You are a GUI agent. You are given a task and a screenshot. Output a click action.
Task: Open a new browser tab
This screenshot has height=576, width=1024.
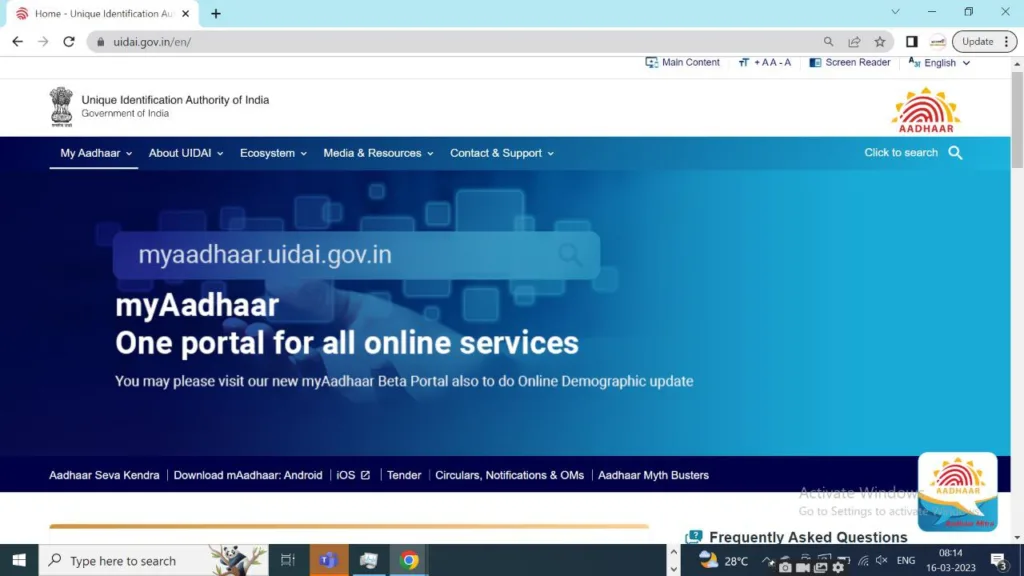point(216,14)
